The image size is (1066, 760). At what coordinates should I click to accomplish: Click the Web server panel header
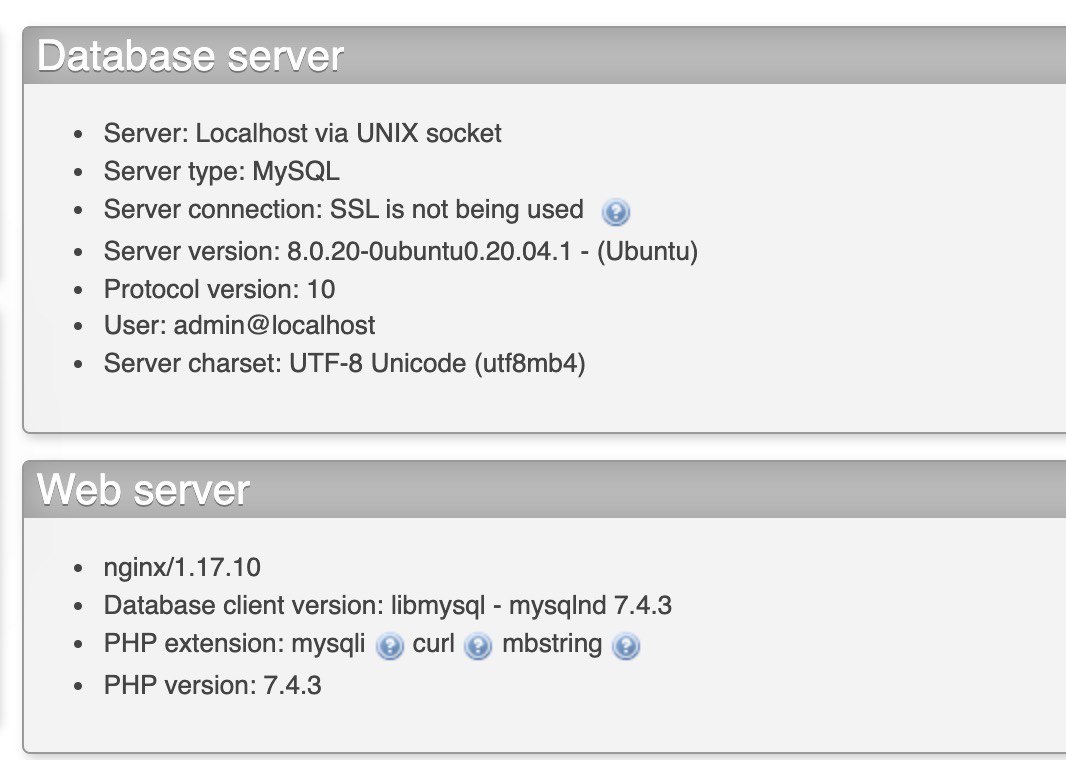[x=143, y=490]
